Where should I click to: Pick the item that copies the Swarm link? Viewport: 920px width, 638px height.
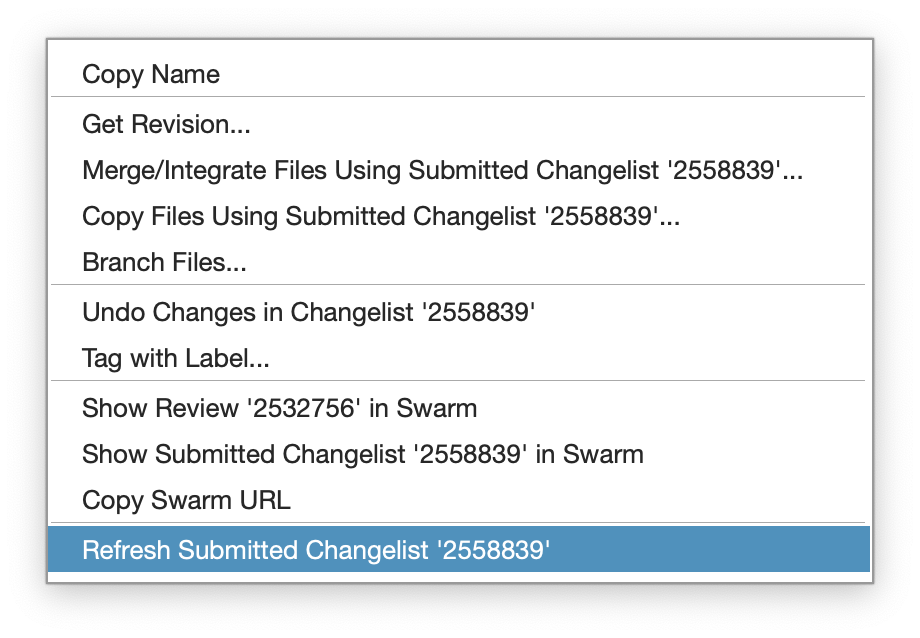(459, 500)
